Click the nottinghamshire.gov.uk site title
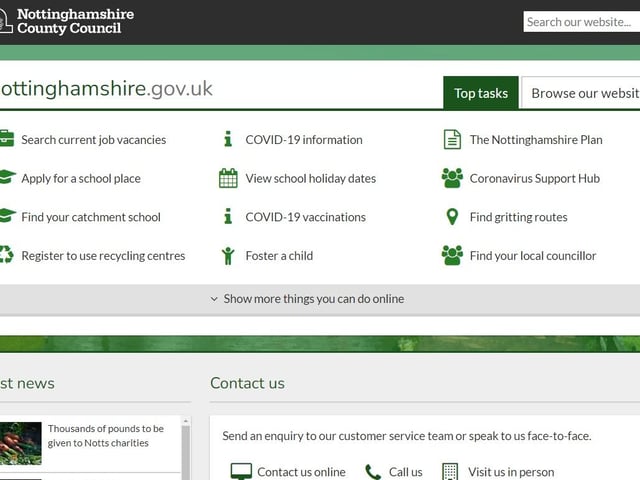The width and height of the screenshot is (640, 480). 106,89
